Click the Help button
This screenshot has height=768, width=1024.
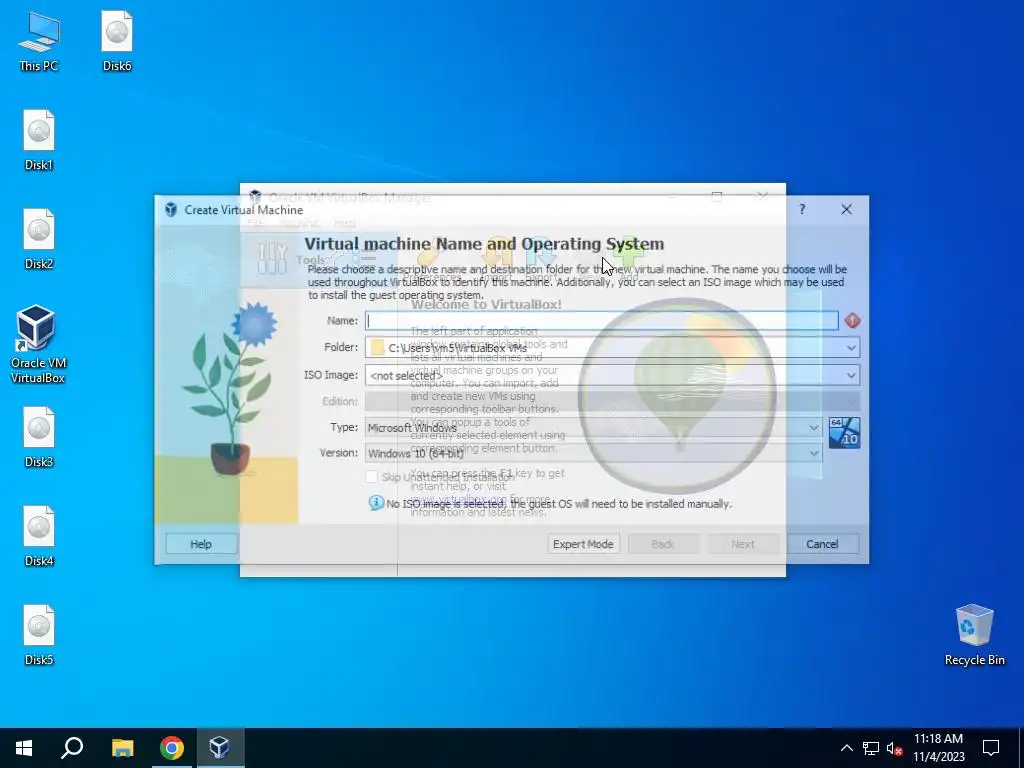201,544
